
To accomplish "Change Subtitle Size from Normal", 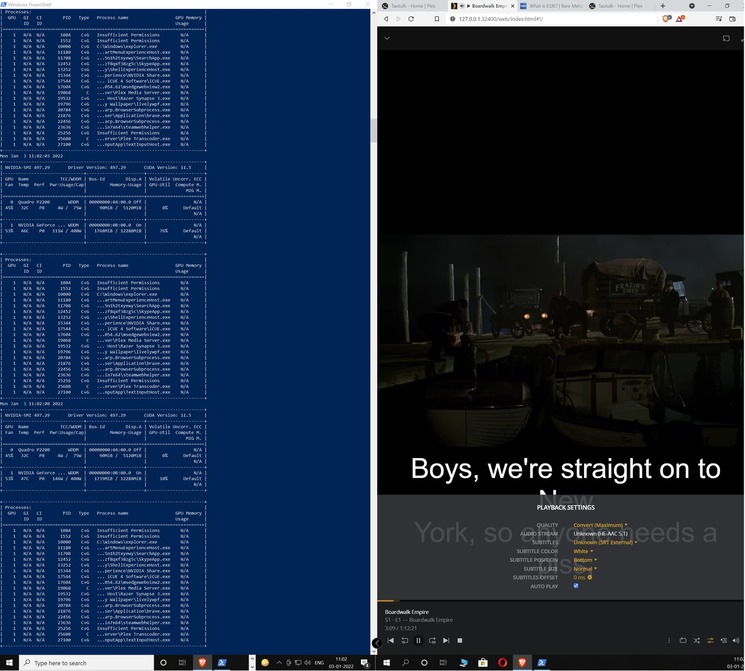I will coord(585,569).
